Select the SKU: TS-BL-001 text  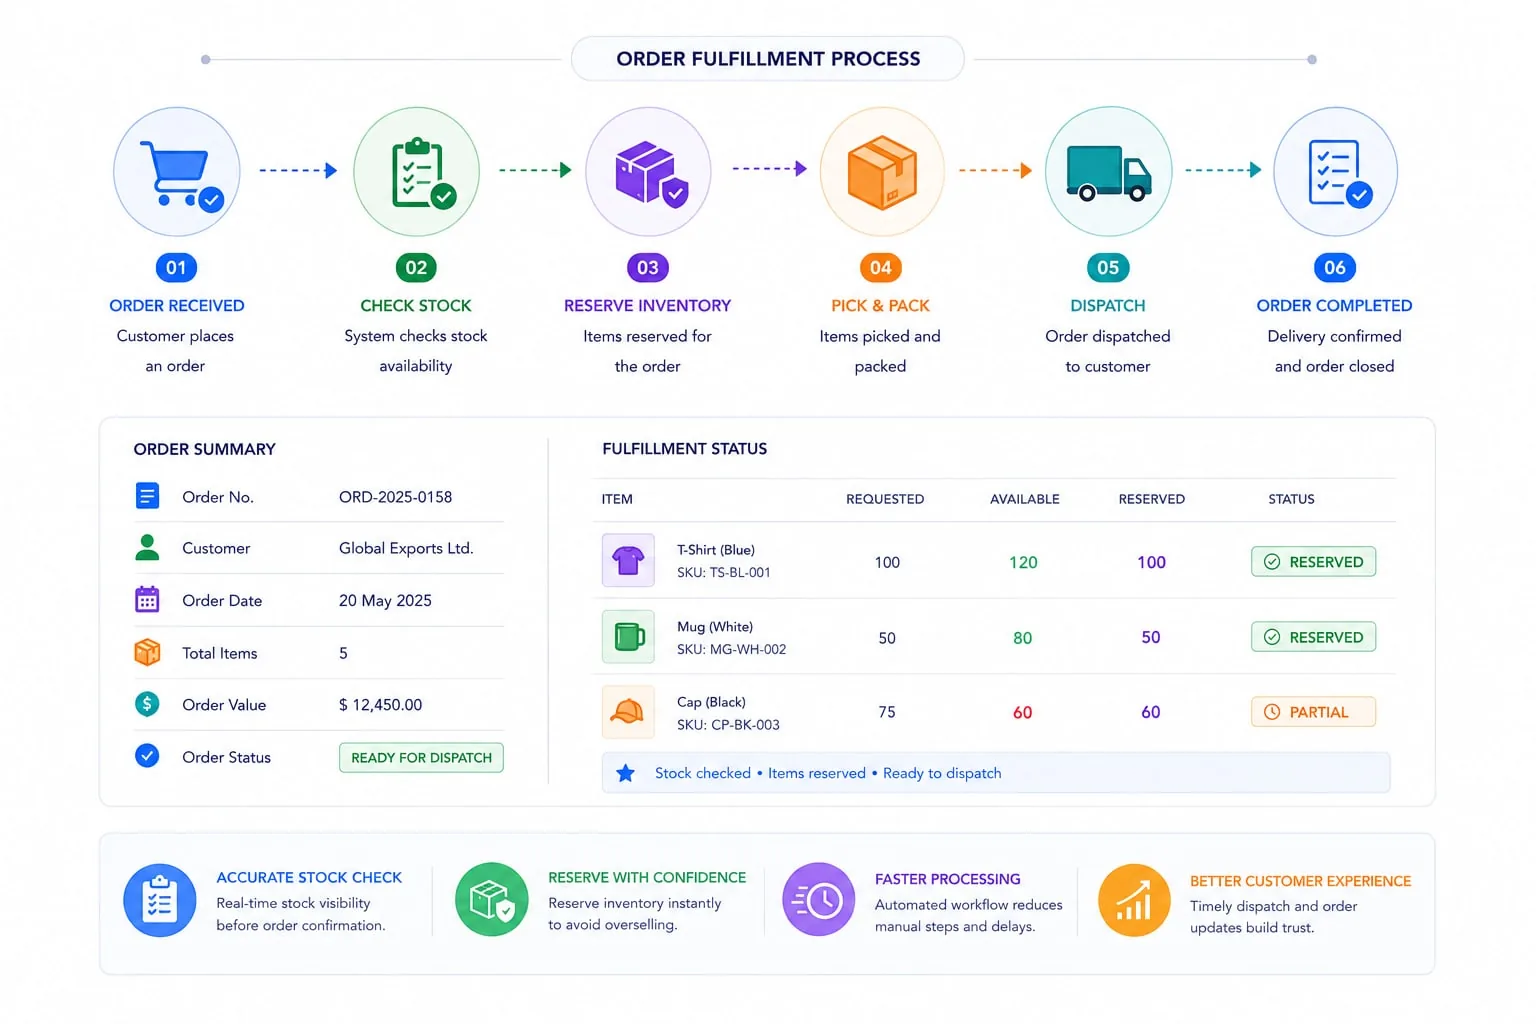724,573
